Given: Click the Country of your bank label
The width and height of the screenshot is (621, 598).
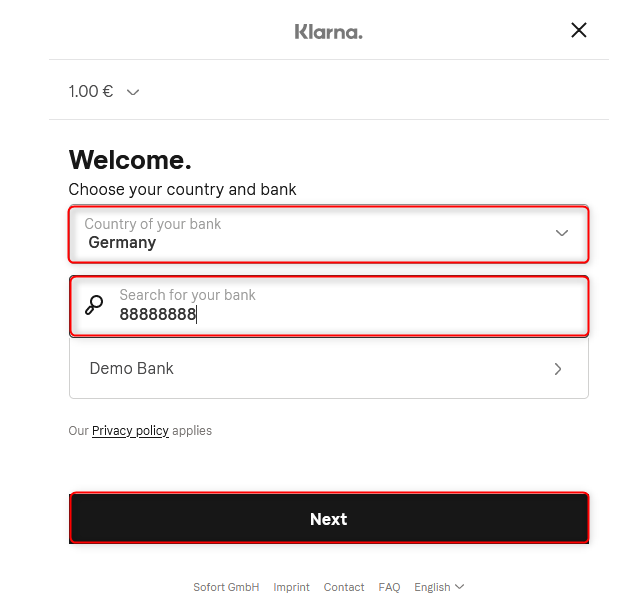Looking at the screenshot, I should (x=152, y=224).
